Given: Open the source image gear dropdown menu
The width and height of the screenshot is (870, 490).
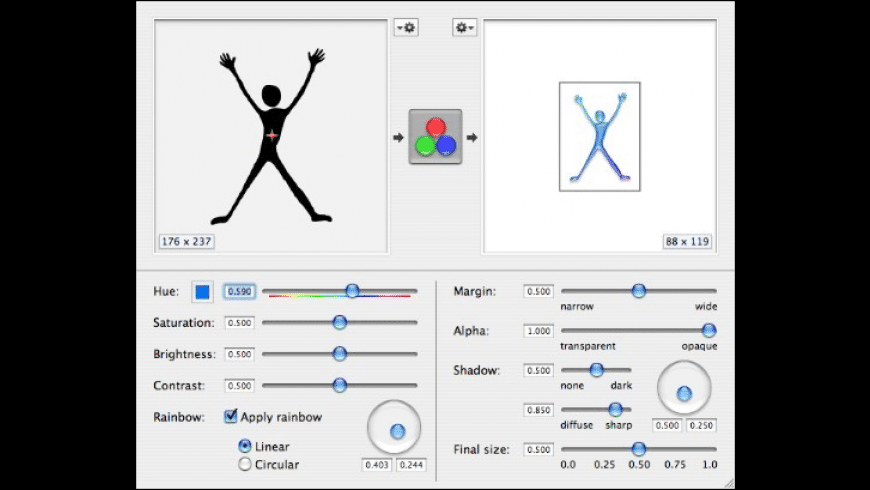Looking at the screenshot, I should 406,28.
